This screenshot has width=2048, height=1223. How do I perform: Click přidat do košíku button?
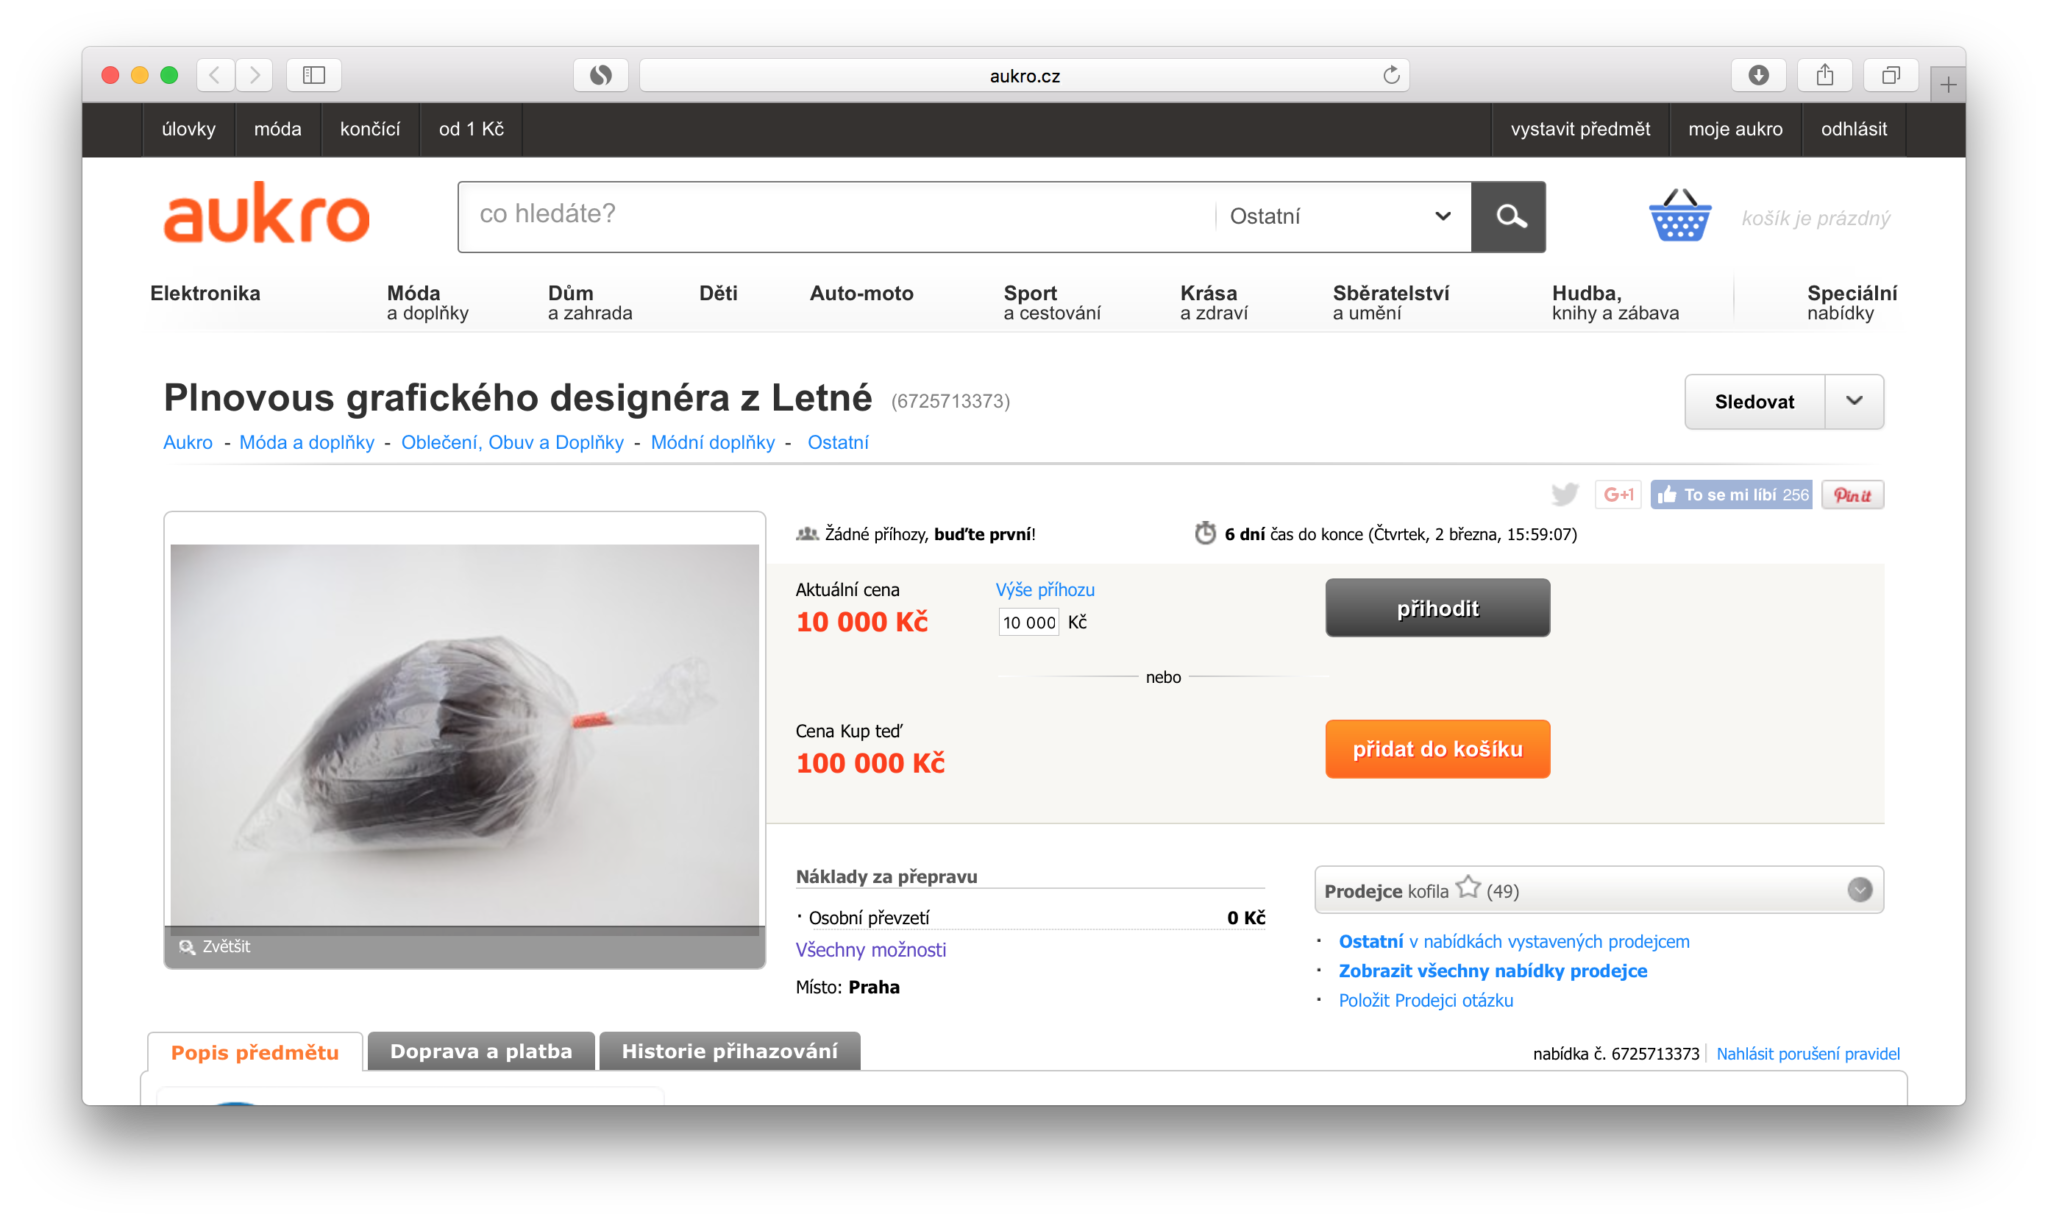(x=1437, y=749)
